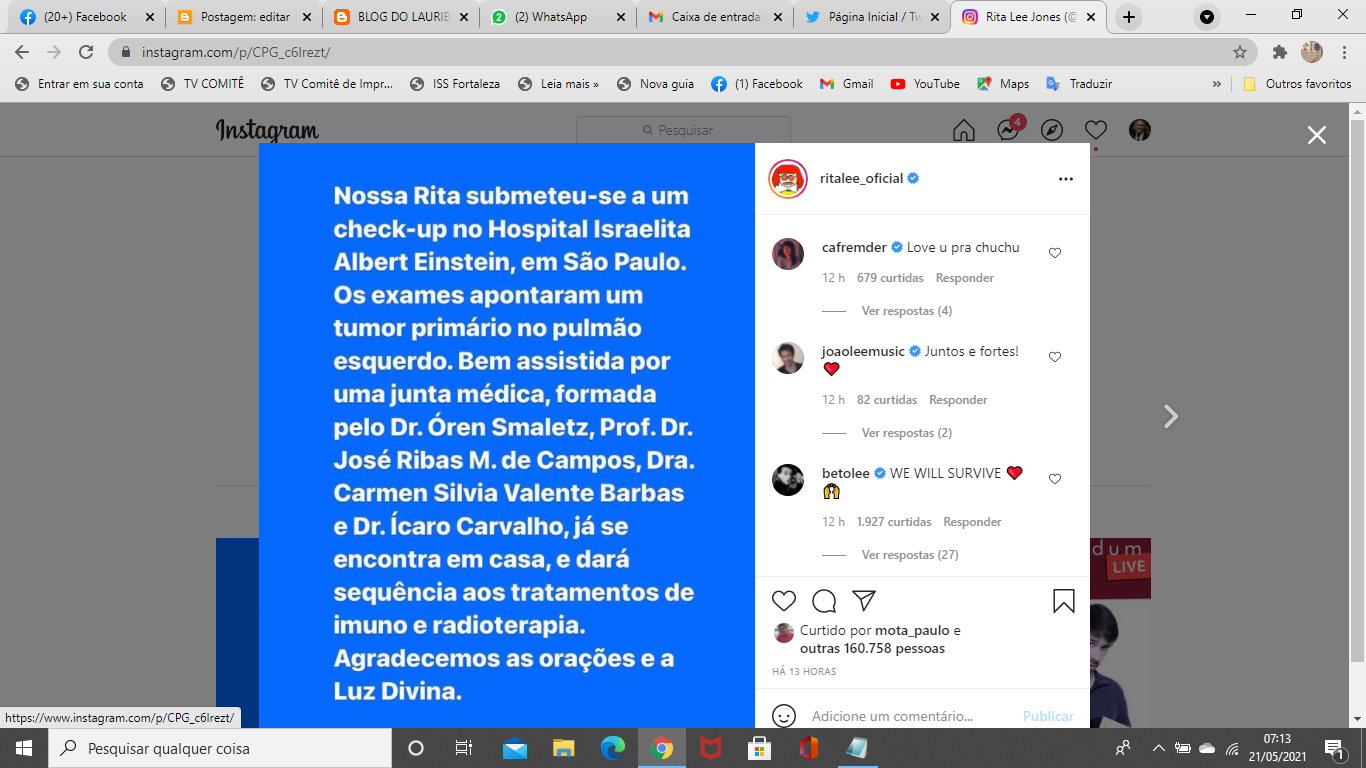
Task: Open the Instagram direct messages icon
Action: (x=1008, y=130)
